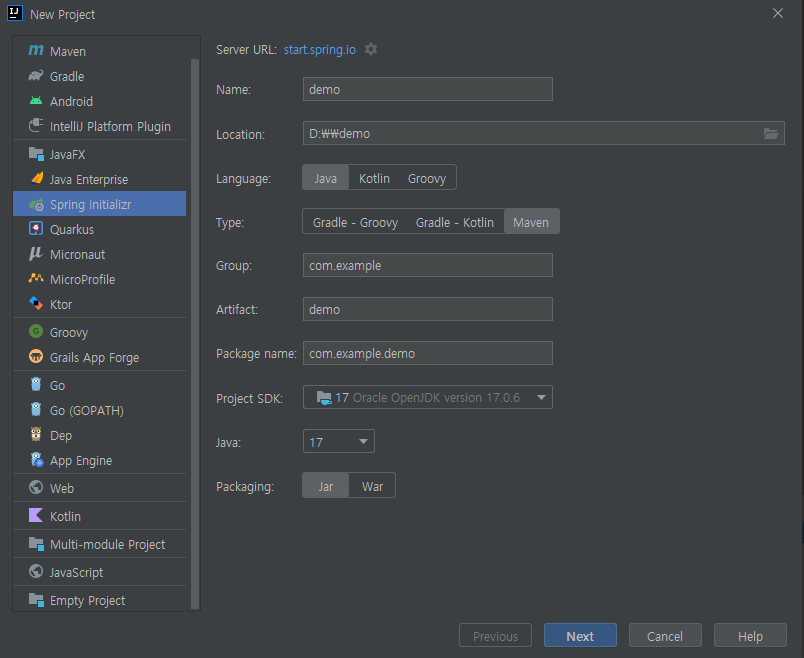
Task: Click the Previous button
Action: click(x=495, y=636)
